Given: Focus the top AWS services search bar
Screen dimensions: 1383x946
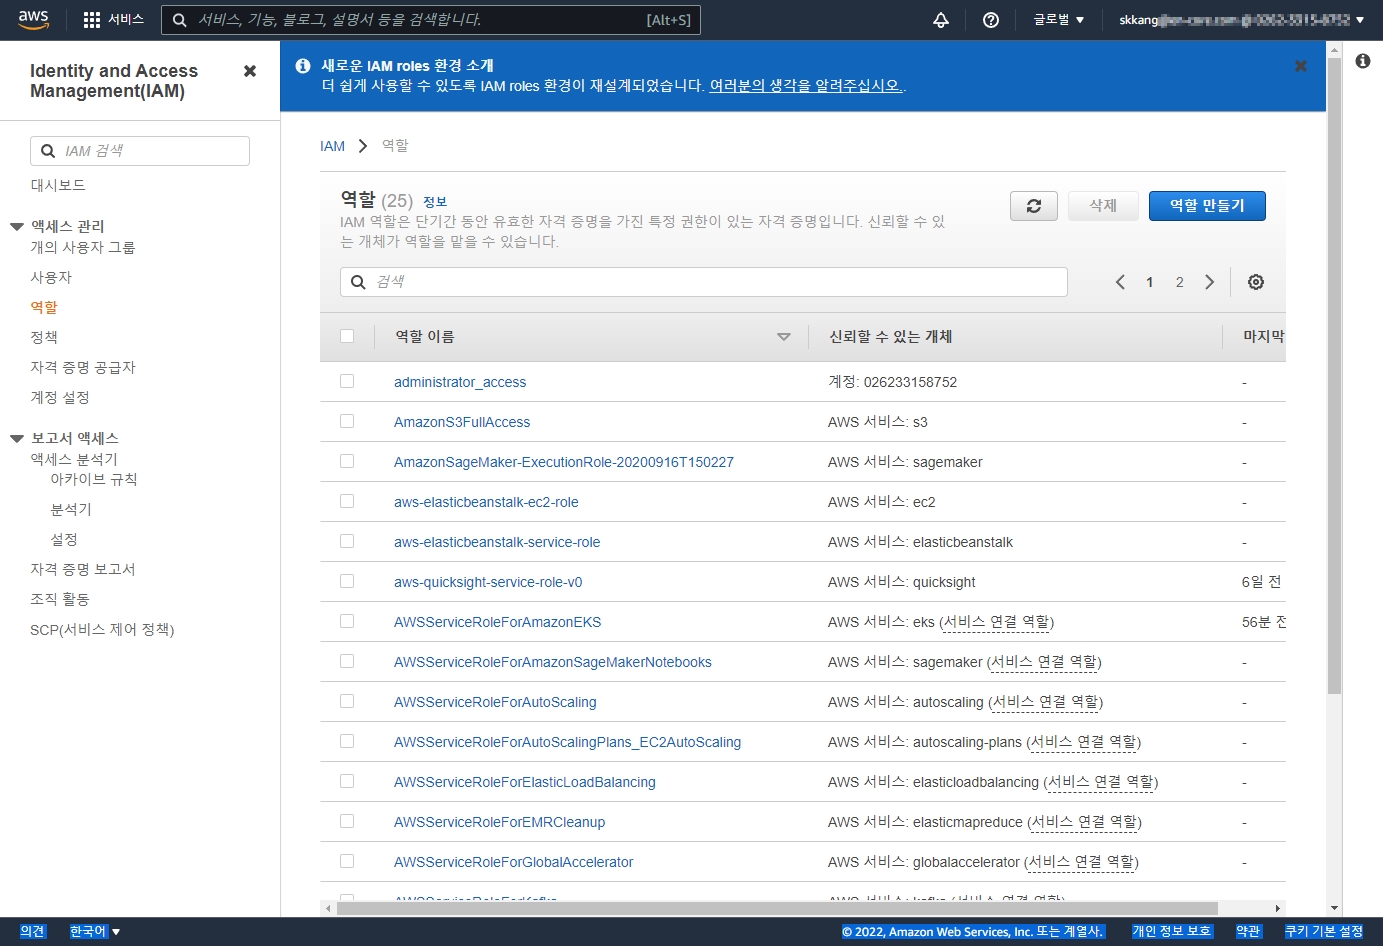Looking at the screenshot, I should [x=431, y=20].
